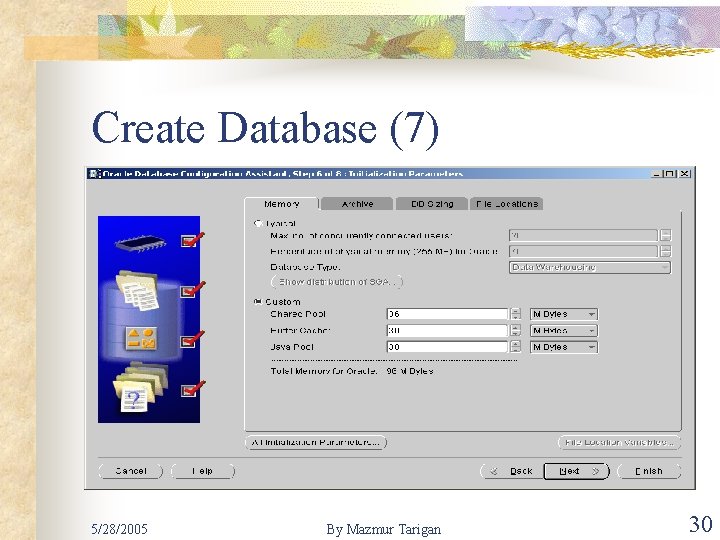Click the database cylinder documents icon
The width and height of the screenshot is (720, 540).
(x=138, y=289)
